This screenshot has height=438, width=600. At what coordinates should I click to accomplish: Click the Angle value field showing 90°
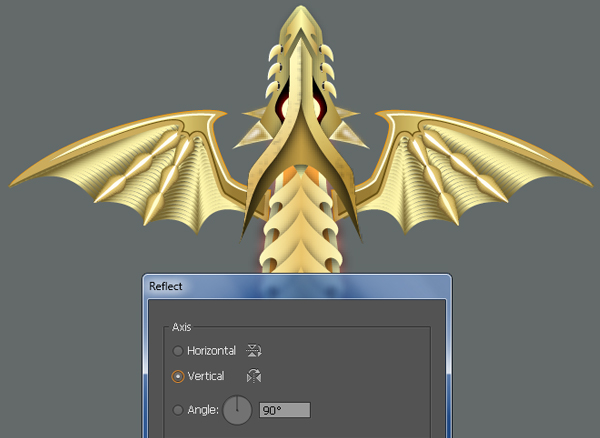point(285,410)
